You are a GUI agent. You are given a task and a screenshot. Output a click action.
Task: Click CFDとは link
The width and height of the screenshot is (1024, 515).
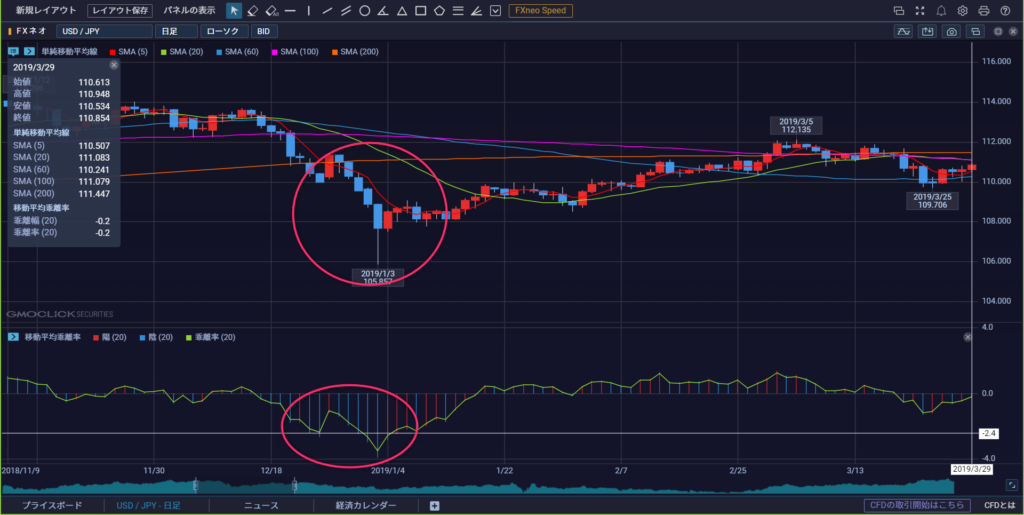[x=998, y=505]
